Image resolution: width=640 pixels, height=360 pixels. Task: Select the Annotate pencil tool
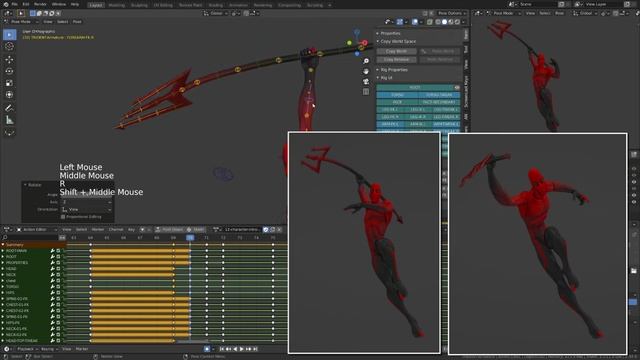tap(9, 108)
